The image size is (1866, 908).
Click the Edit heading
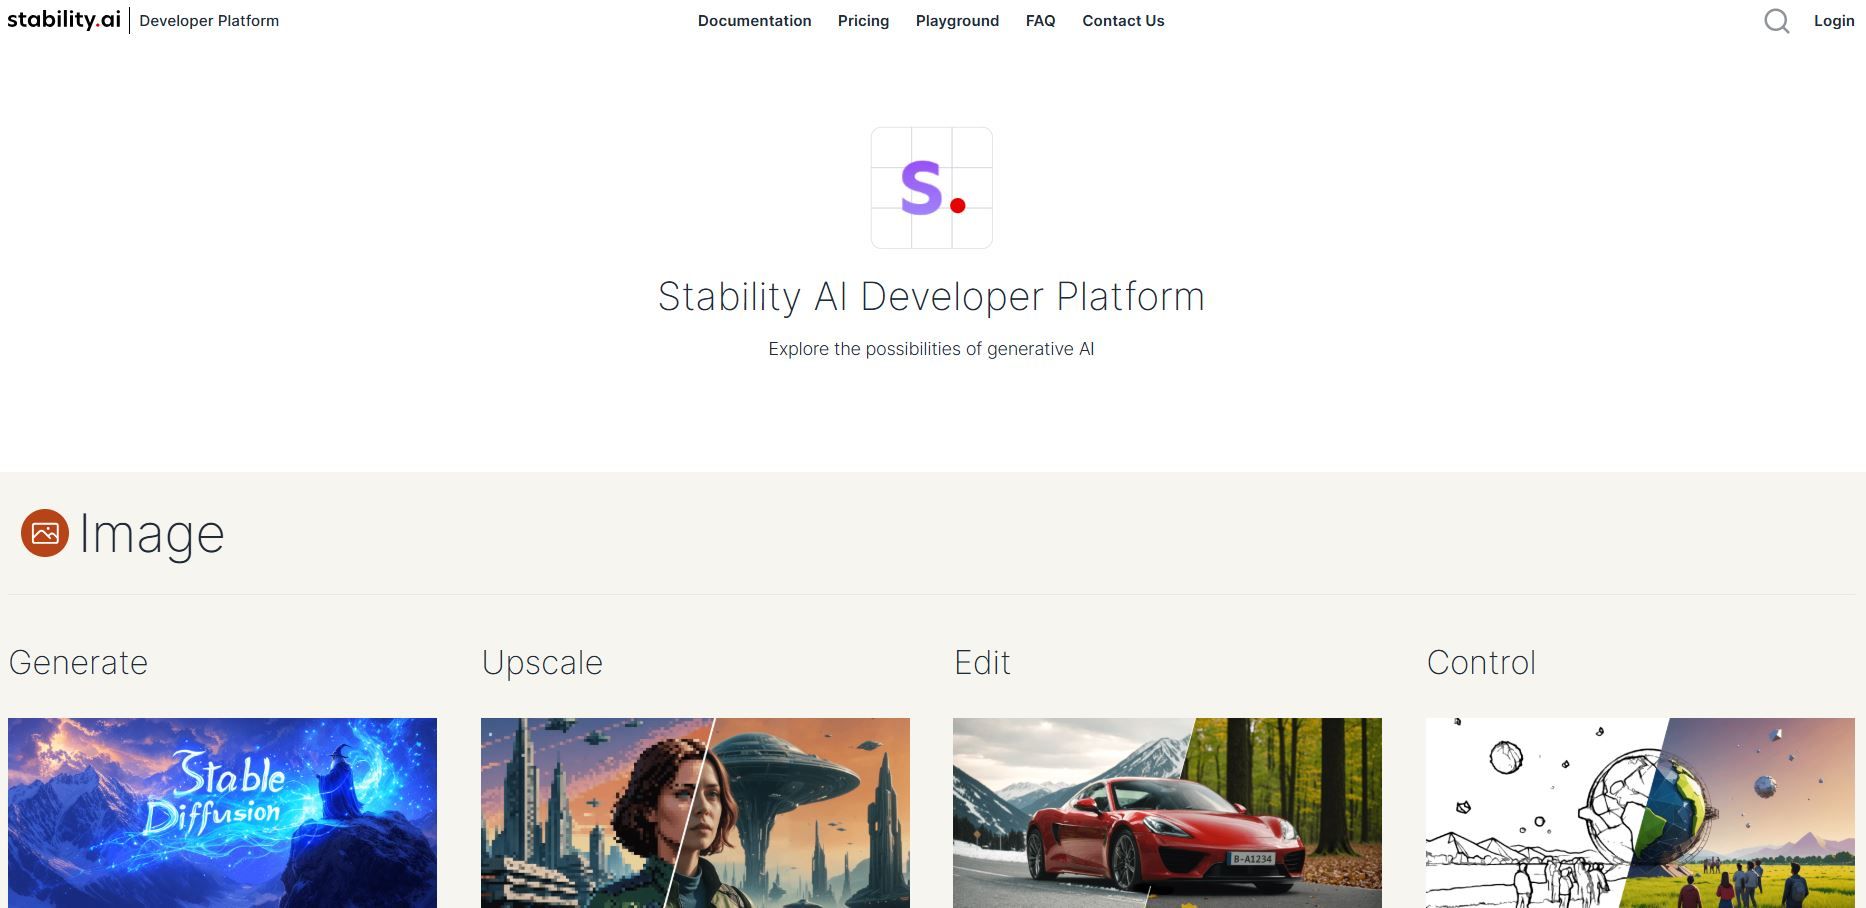coord(982,663)
